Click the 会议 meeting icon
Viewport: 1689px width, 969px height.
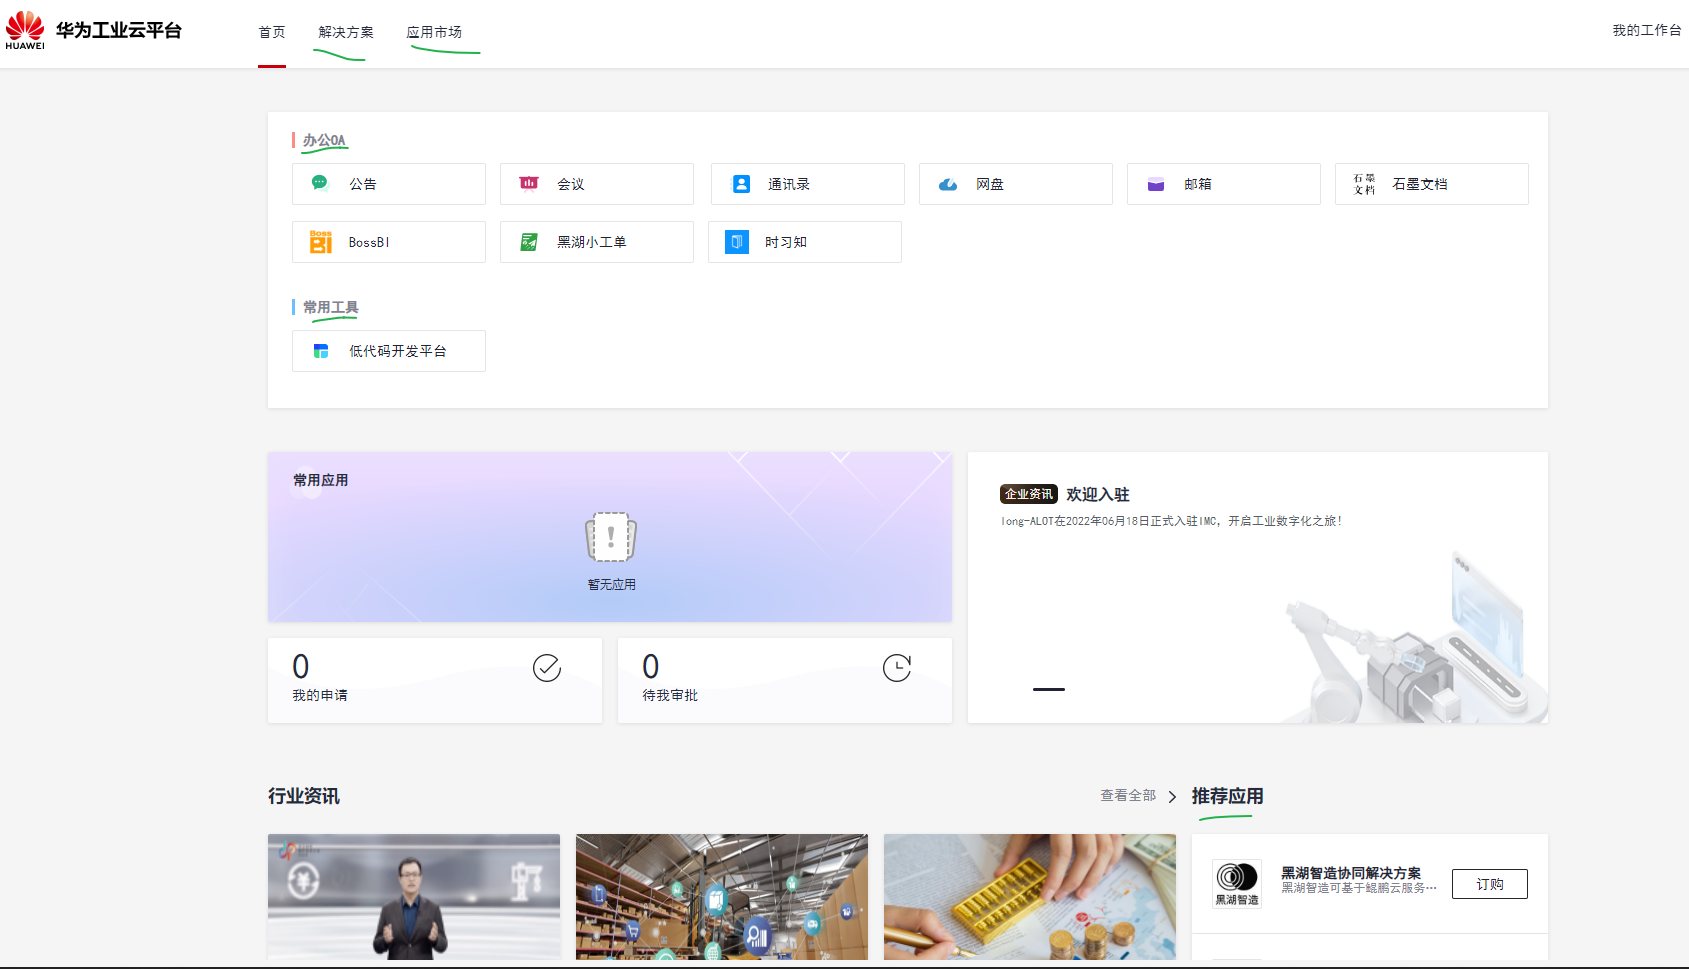(529, 183)
